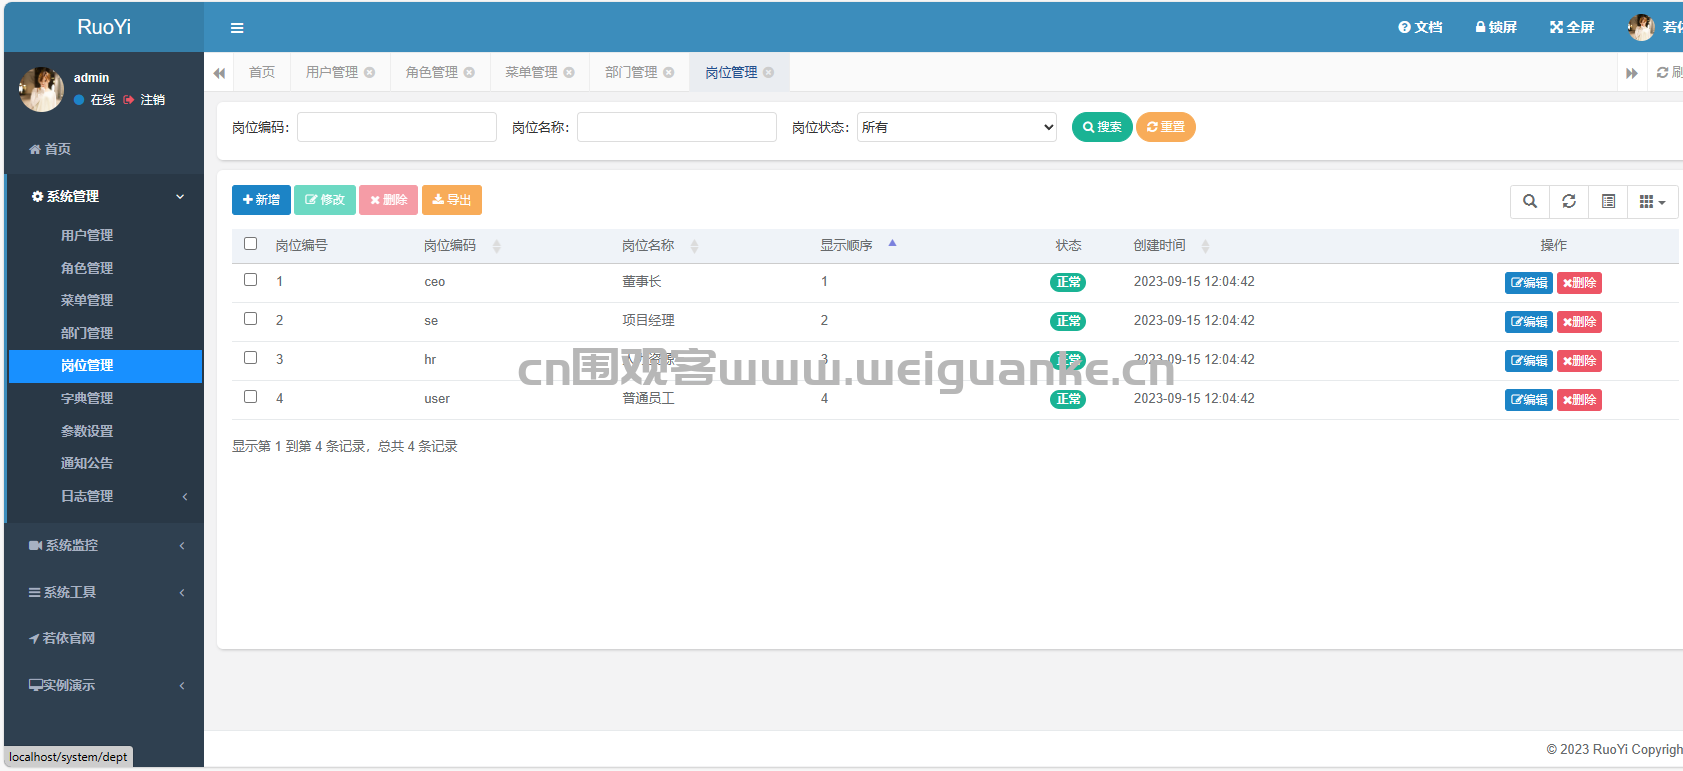Image resolution: width=1683 pixels, height=771 pixels.
Task: Close the 用户管理 tab via its X icon
Action: tap(370, 73)
